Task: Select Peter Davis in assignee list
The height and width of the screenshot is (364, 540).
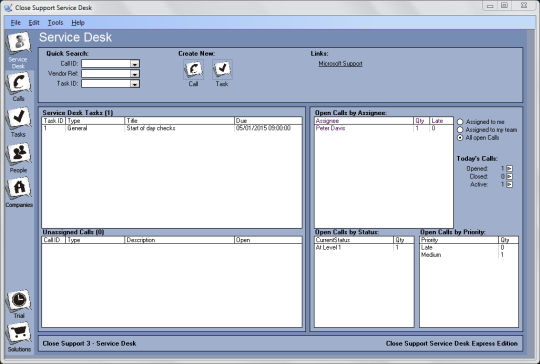Action: pyautogui.click(x=384, y=128)
